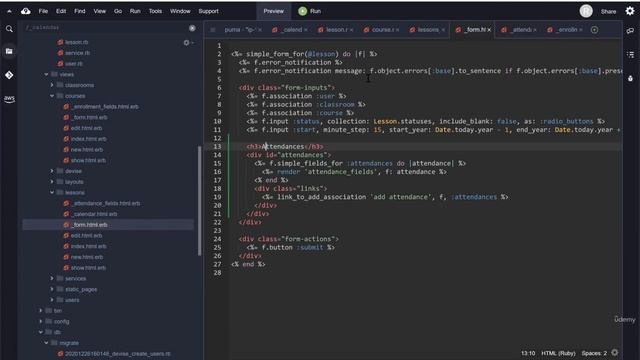This screenshot has height=360, width=640.
Task: Click line number 13 in gutter
Action: 217,147
